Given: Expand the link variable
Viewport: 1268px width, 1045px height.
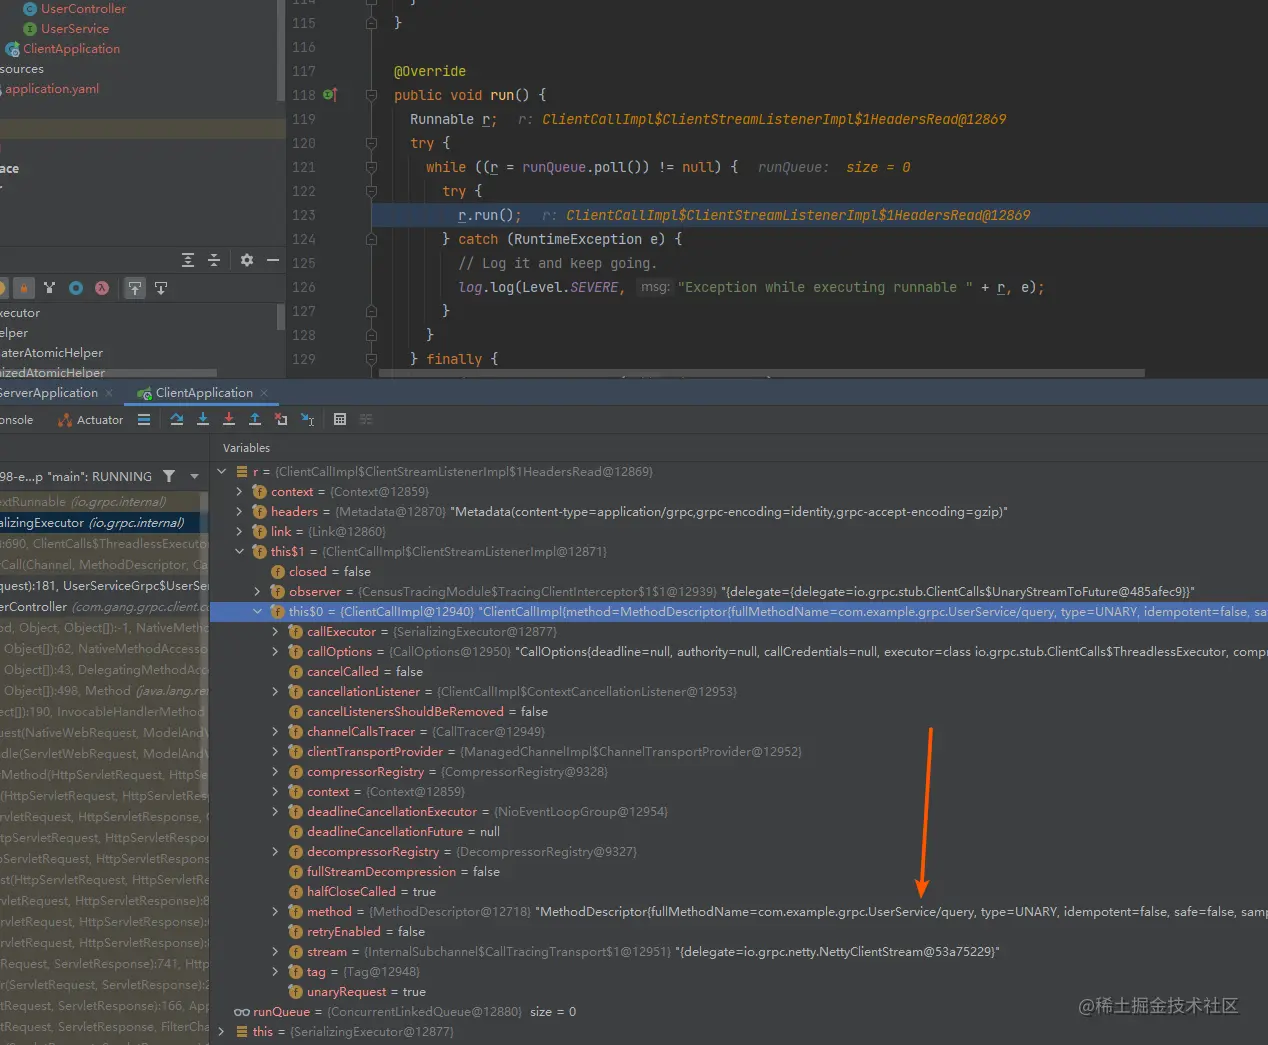Looking at the screenshot, I should [x=239, y=532].
